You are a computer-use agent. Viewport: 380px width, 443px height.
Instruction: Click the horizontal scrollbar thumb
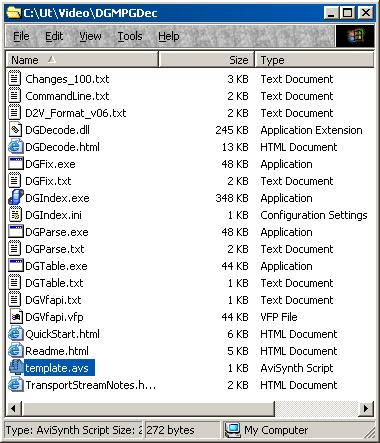(148, 408)
